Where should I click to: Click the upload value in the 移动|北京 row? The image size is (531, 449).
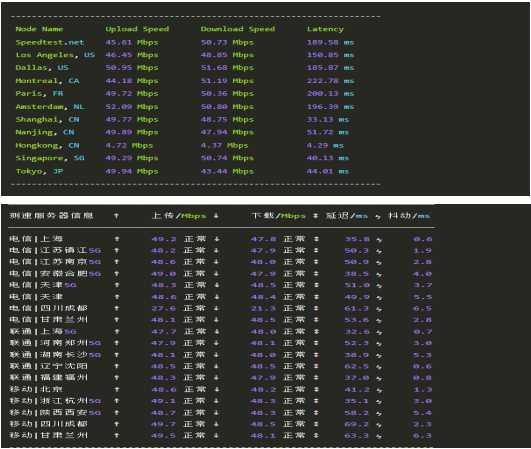(x=164, y=390)
